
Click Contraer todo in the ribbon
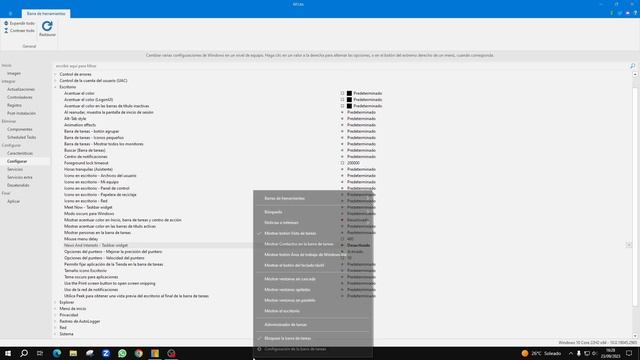click(19, 31)
